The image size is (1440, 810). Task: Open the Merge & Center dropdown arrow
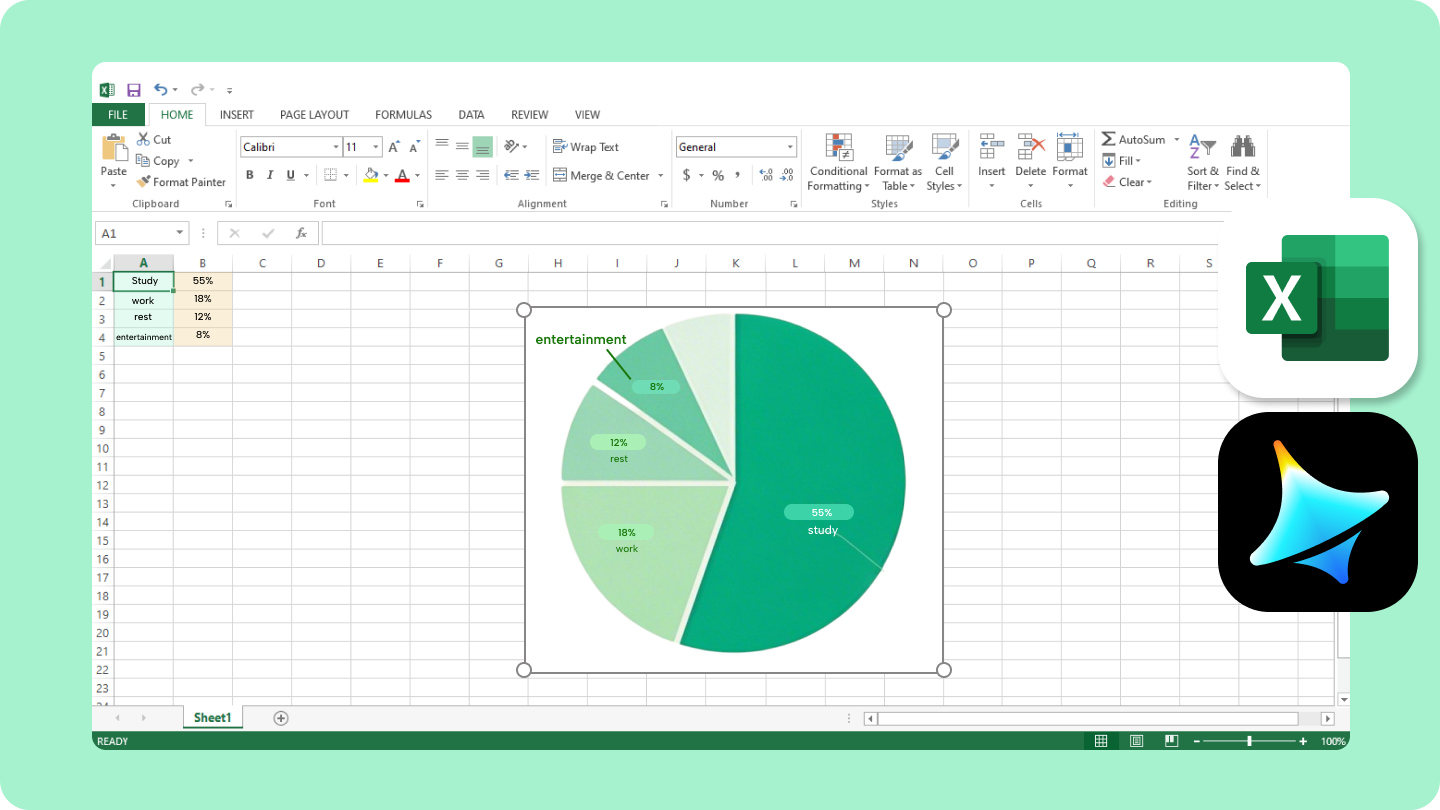660,175
